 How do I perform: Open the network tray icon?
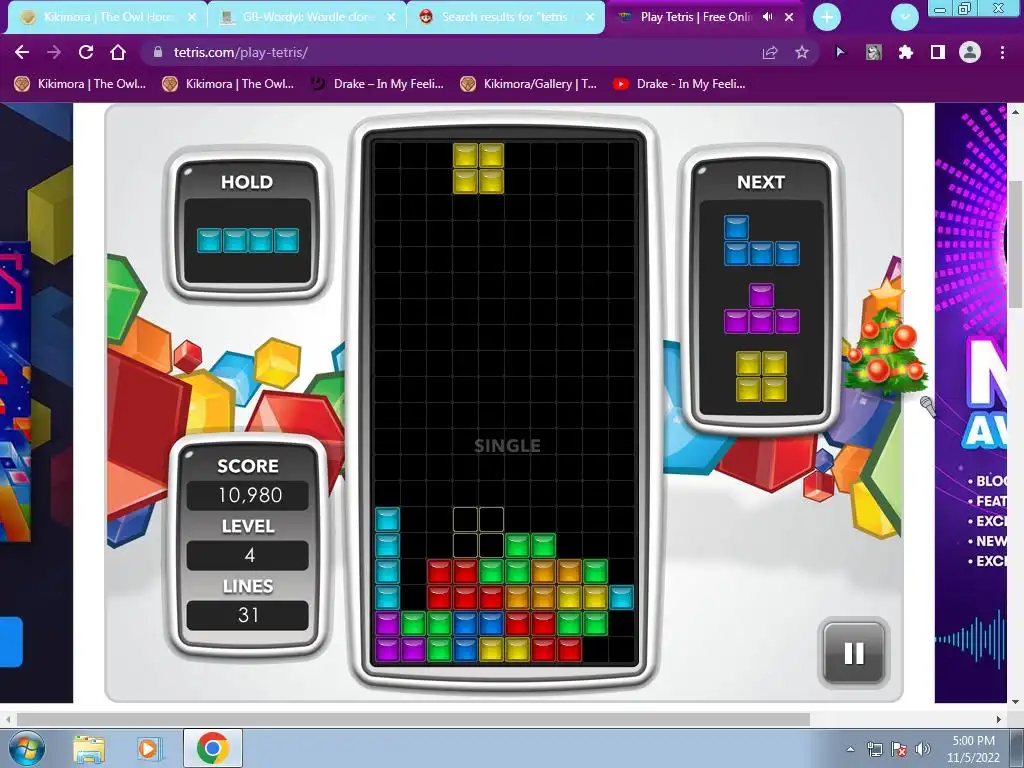pyautogui.click(x=874, y=749)
